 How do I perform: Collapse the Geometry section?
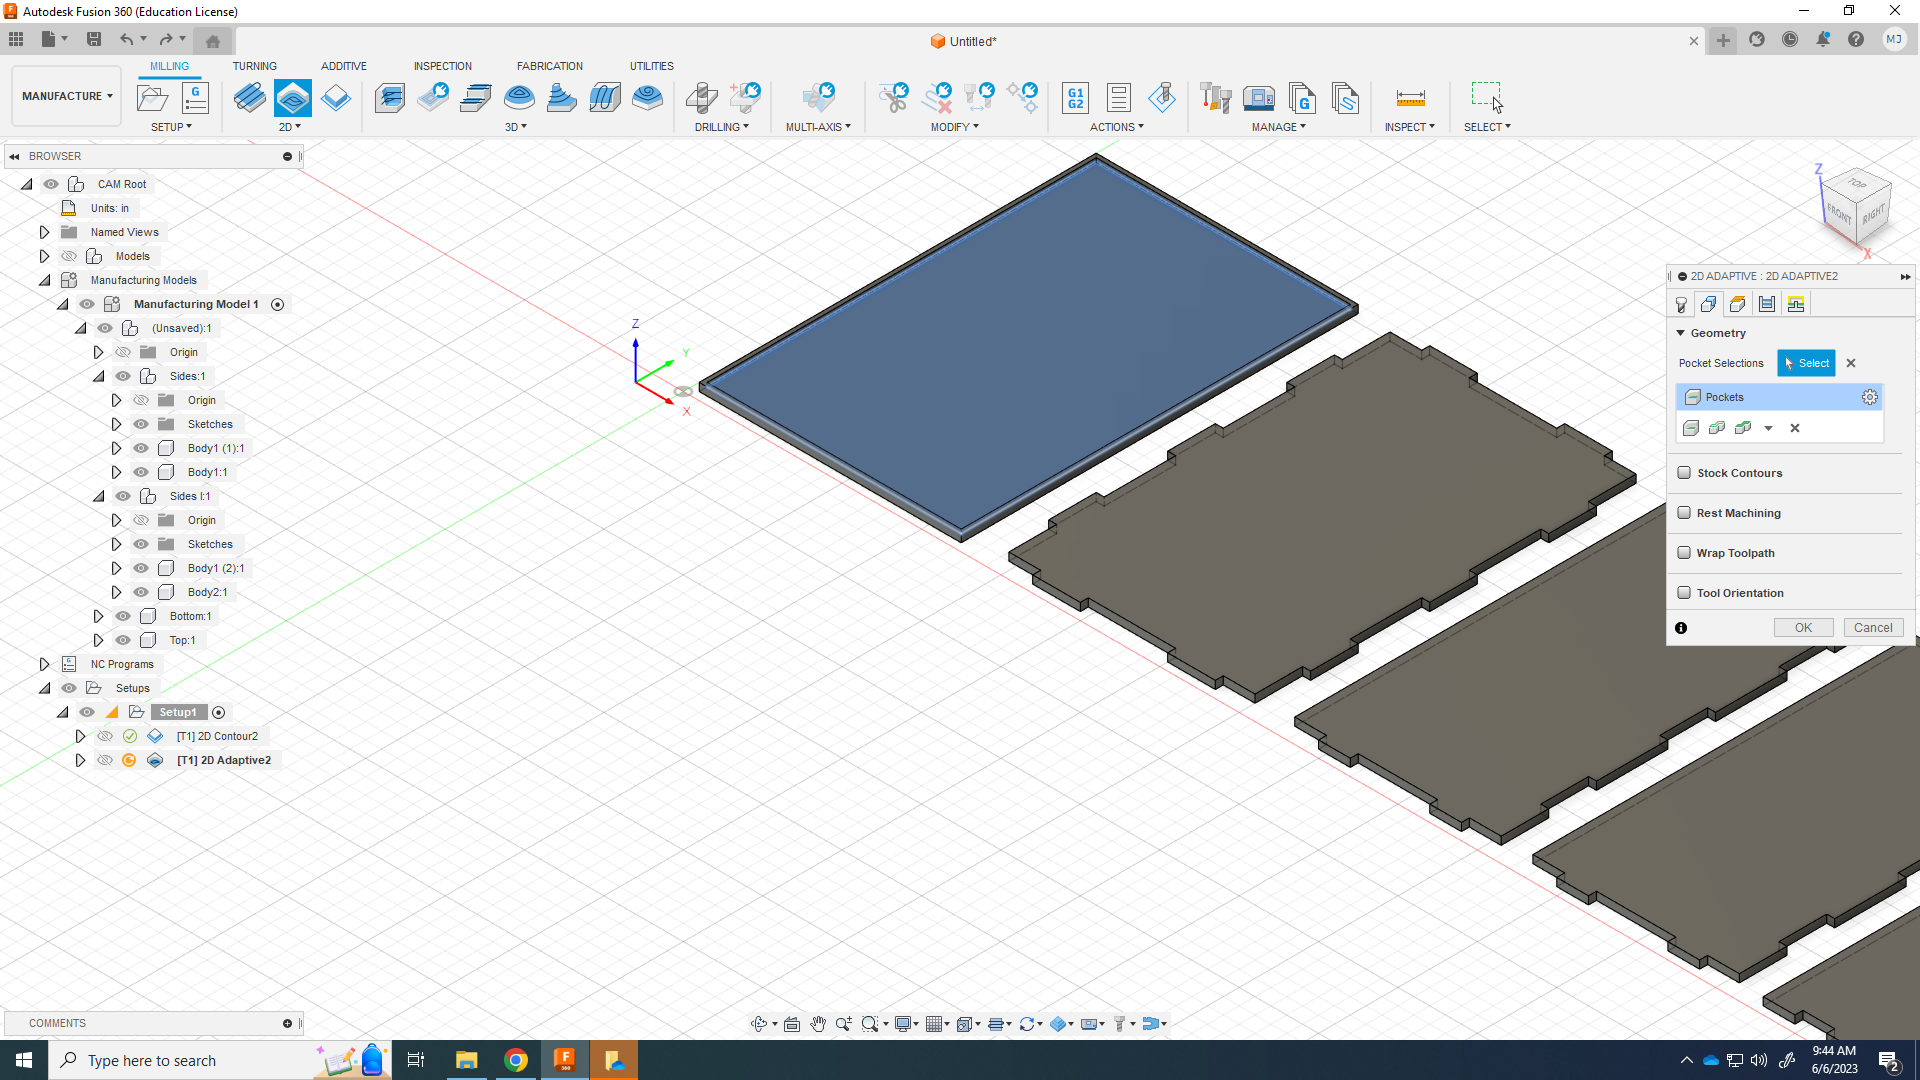click(x=1681, y=333)
